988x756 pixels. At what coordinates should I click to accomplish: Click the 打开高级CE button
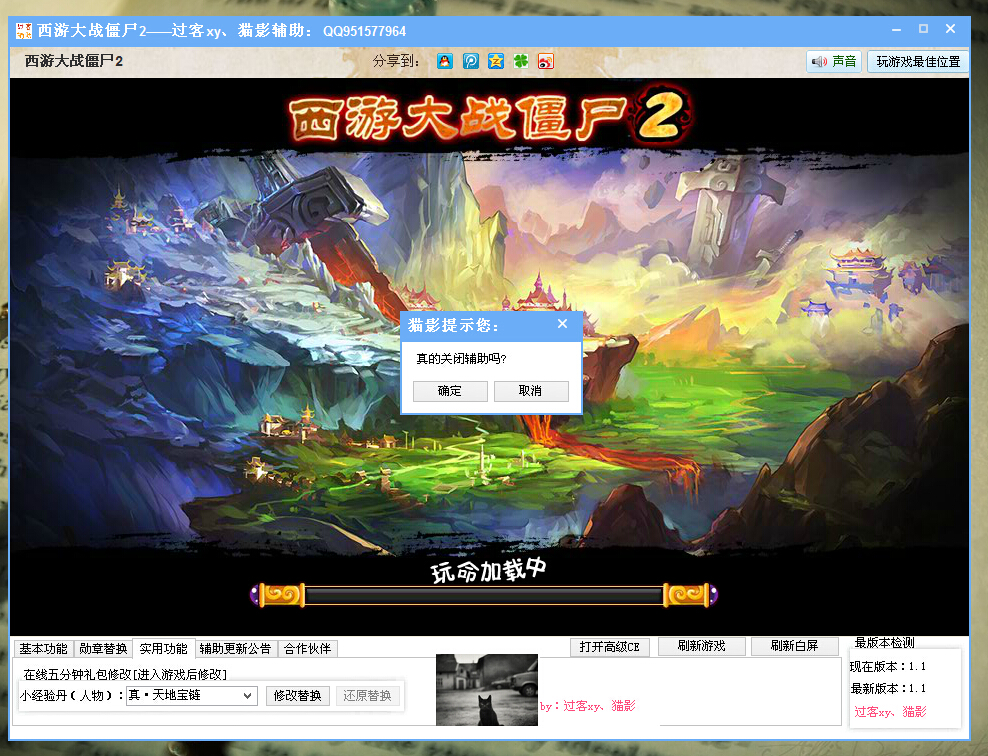609,647
